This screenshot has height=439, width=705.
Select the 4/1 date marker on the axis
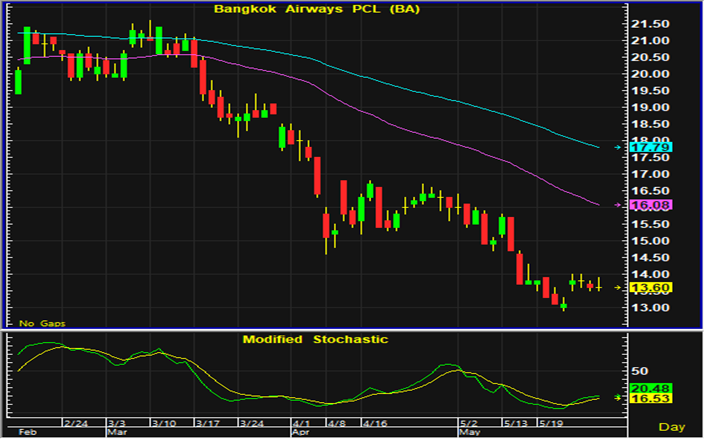[302, 423]
